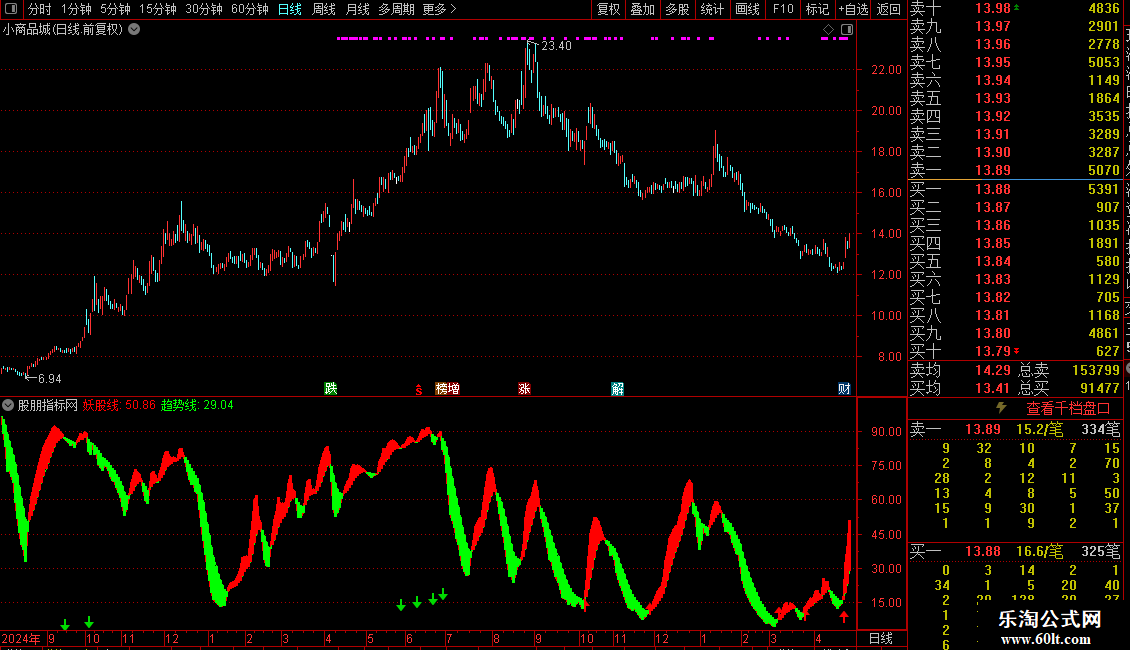Image resolution: width=1130 pixels, height=650 pixels.
Task: Click the blue 财 event marker
Action: [x=844, y=388]
